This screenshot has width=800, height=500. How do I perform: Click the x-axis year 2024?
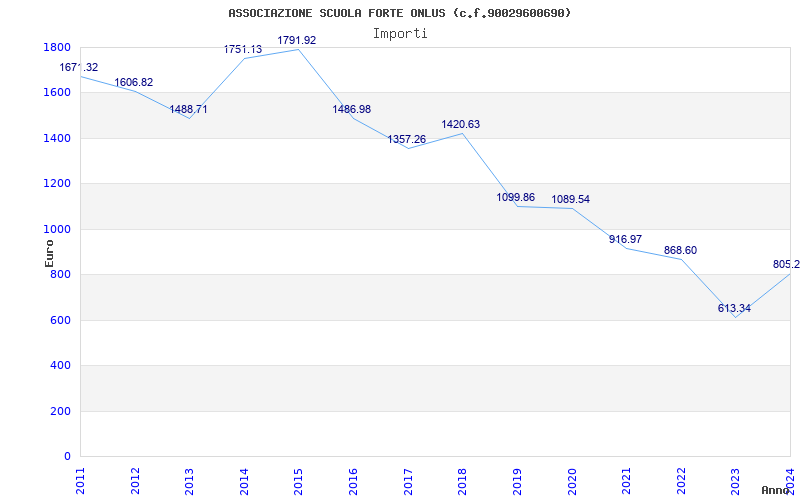(x=790, y=481)
